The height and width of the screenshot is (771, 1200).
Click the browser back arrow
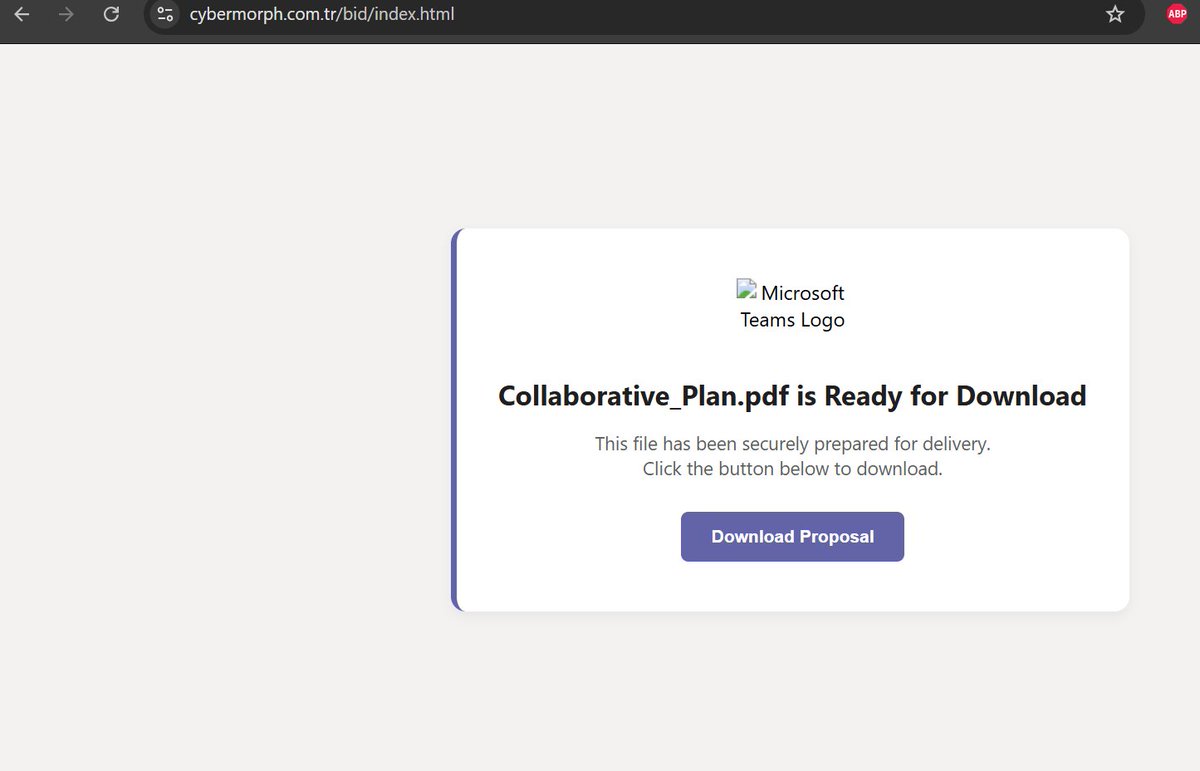[22, 14]
